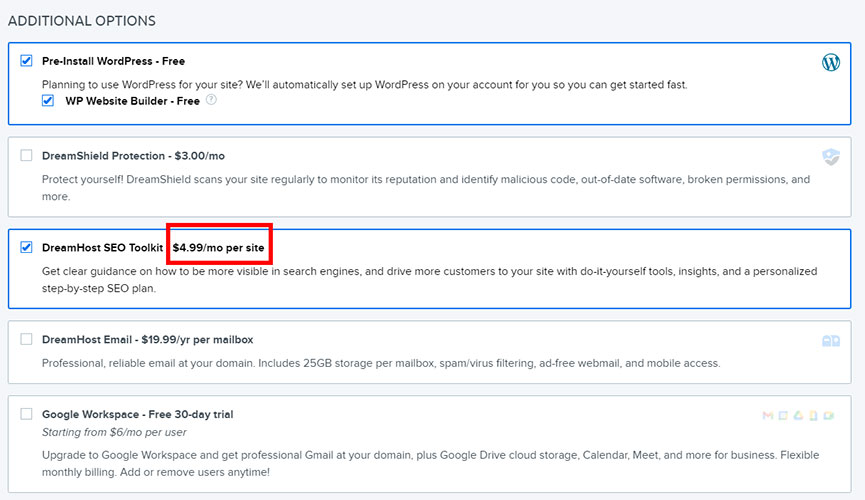Tick the Google Workspace checkbox
The height and width of the screenshot is (500, 865).
[26, 413]
